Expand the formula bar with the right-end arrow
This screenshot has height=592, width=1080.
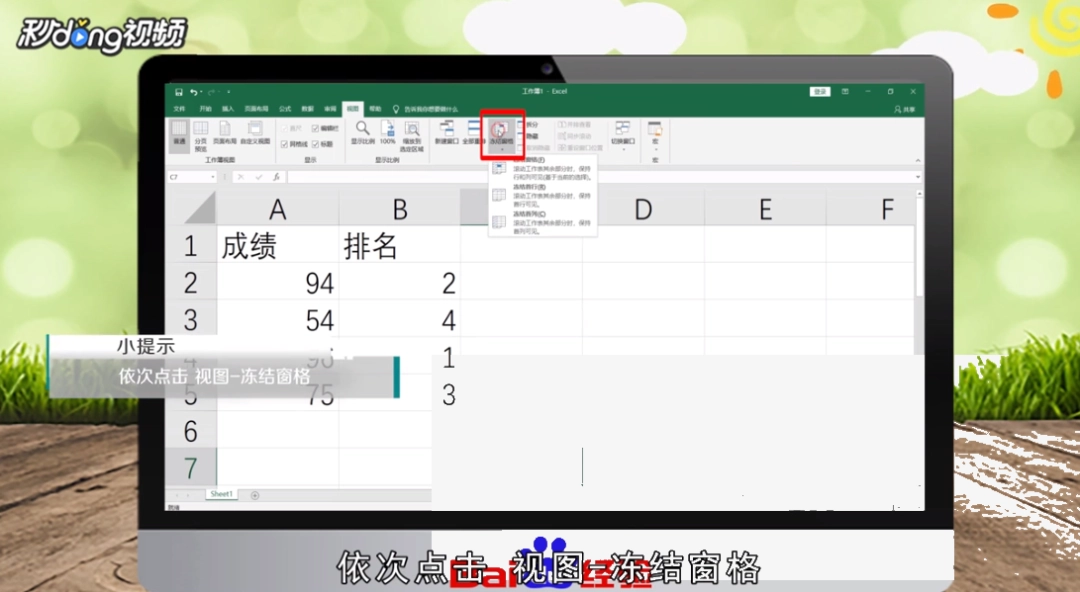pos(917,177)
